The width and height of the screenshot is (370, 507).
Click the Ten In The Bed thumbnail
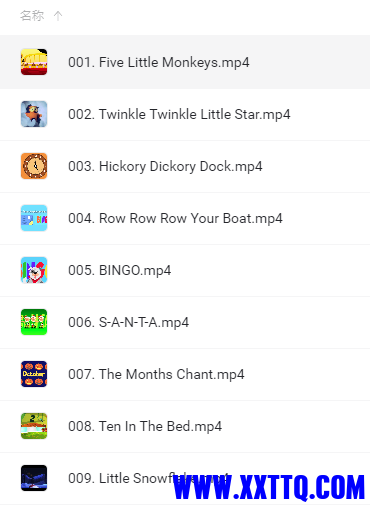tap(34, 426)
